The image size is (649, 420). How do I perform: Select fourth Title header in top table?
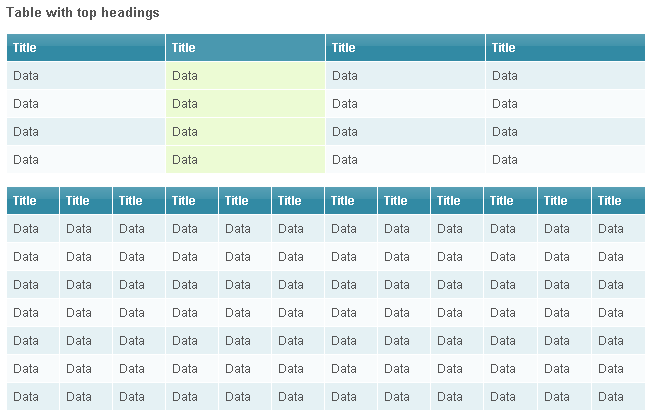coord(504,47)
